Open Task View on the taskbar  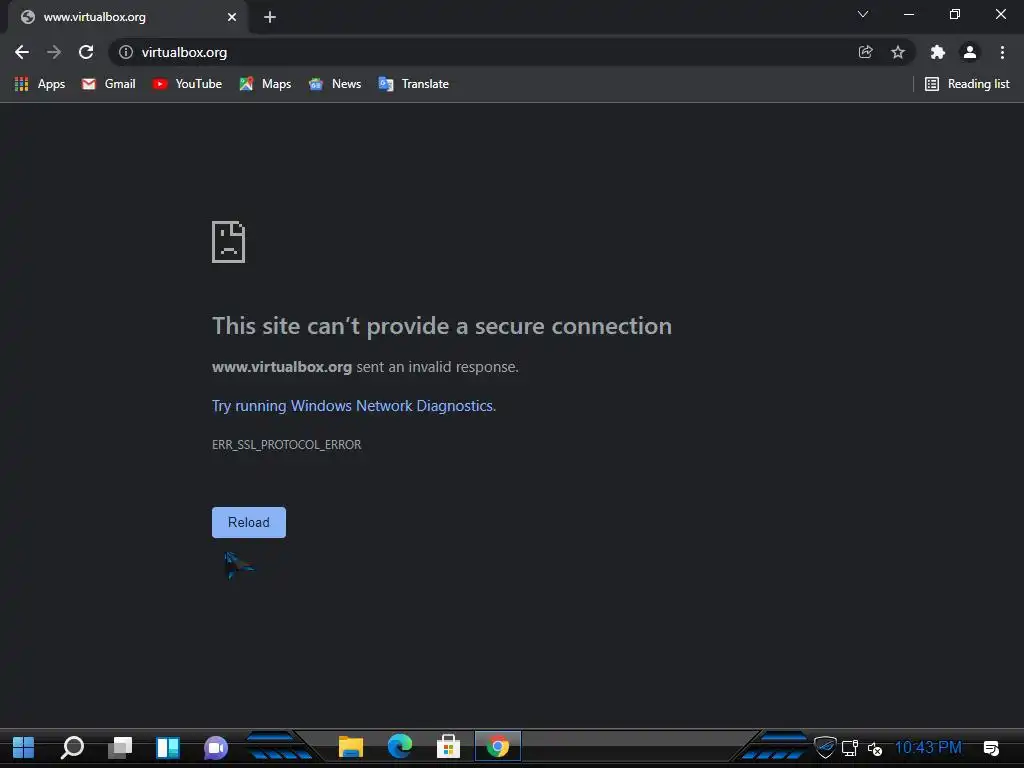tap(120, 747)
